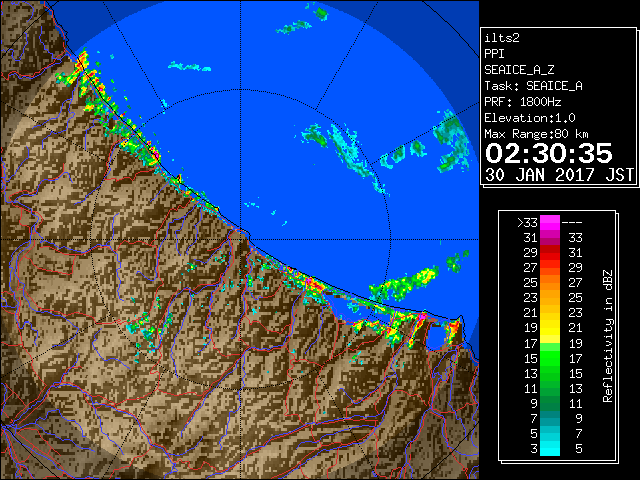Click the magenta >33 dBZ legend swatch
The image size is (640, 480).
pyautogui.click(x=550, y=223)
